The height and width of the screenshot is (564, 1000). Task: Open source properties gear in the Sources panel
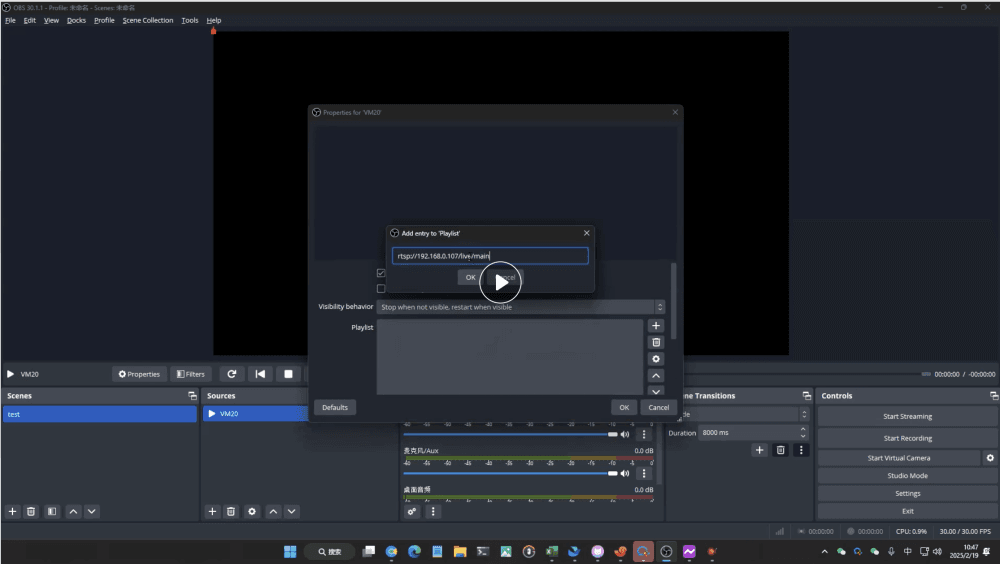252,511
